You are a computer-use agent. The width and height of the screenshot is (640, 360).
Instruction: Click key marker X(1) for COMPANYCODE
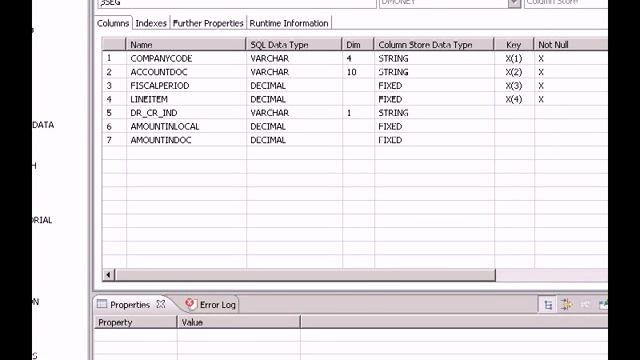(x=513, y=58)
